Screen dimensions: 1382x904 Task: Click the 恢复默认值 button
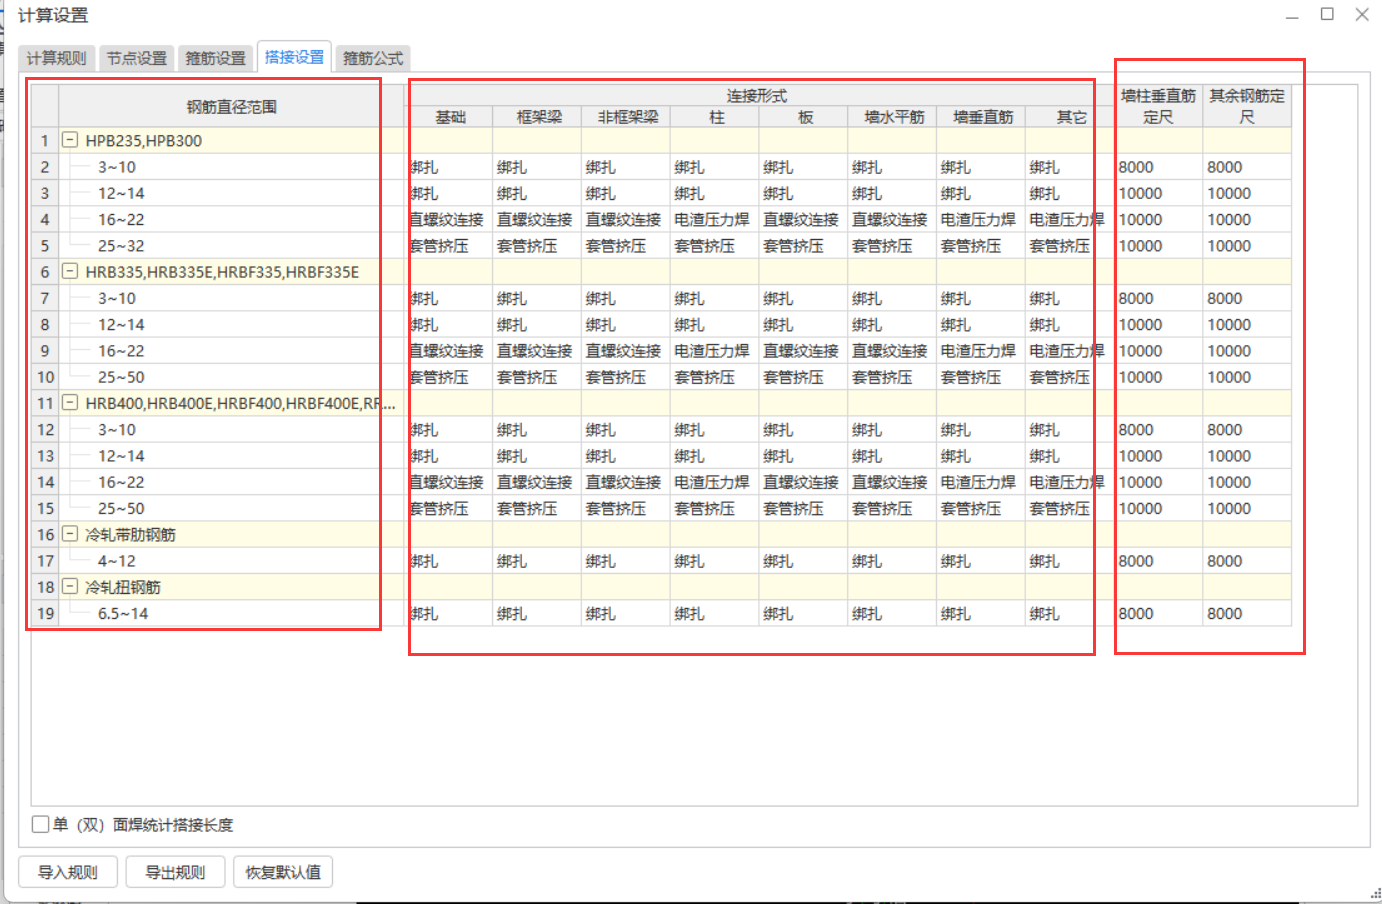(283, 872)
